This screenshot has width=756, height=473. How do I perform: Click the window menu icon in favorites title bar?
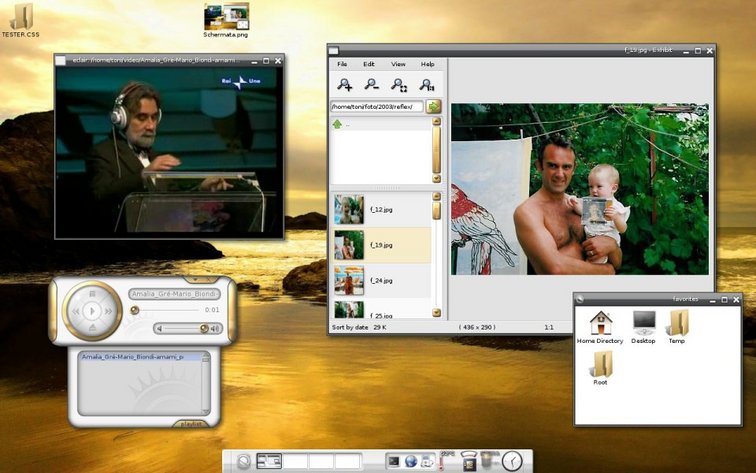580,299
